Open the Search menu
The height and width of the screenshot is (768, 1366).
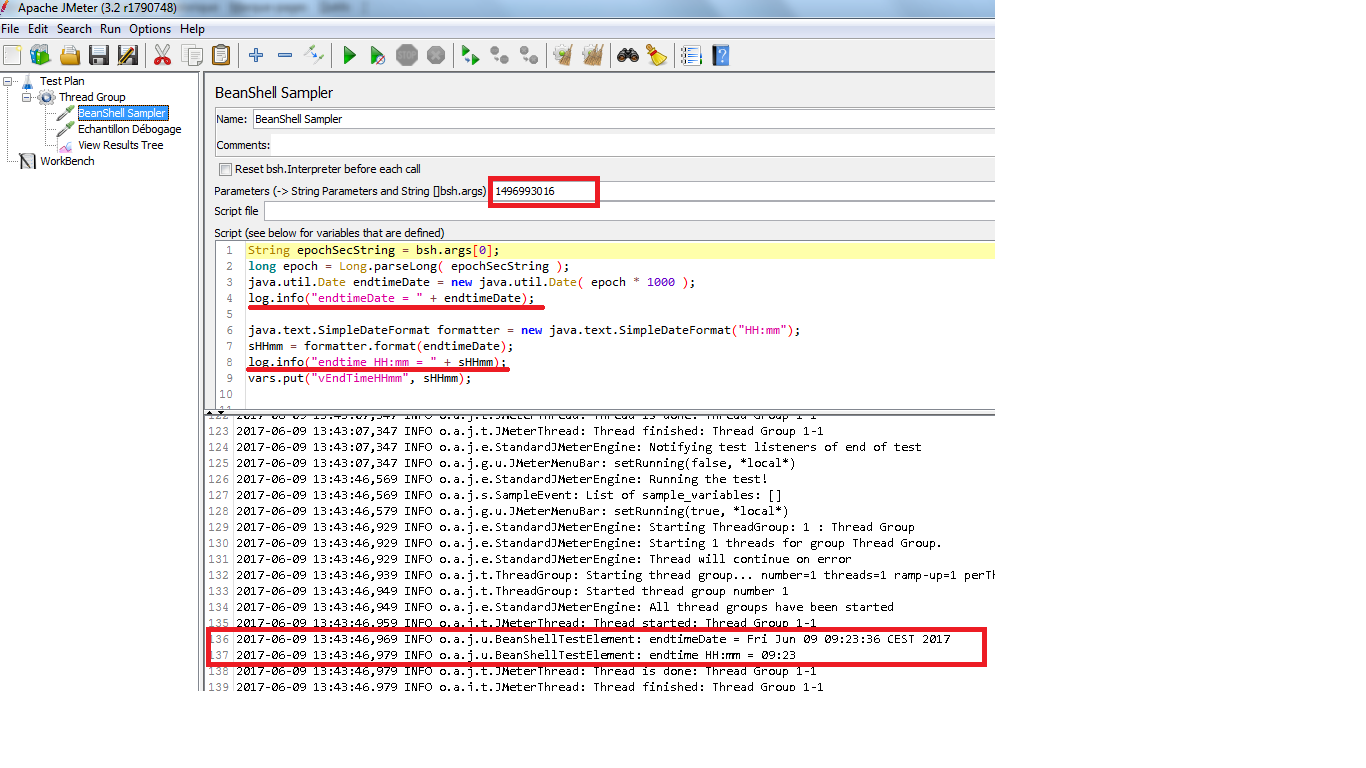(74, 29)
